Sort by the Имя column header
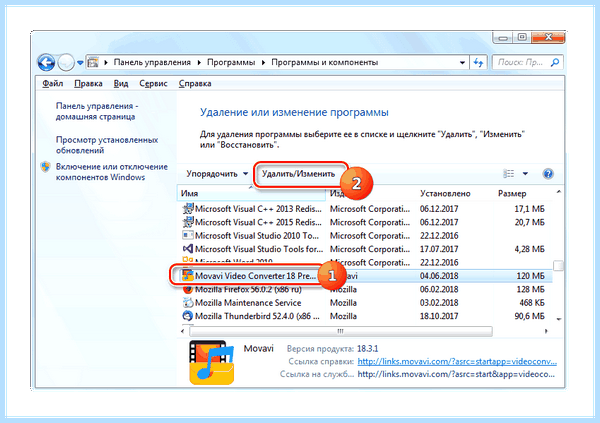The image size is (600, 423). (x=251, y=193)
